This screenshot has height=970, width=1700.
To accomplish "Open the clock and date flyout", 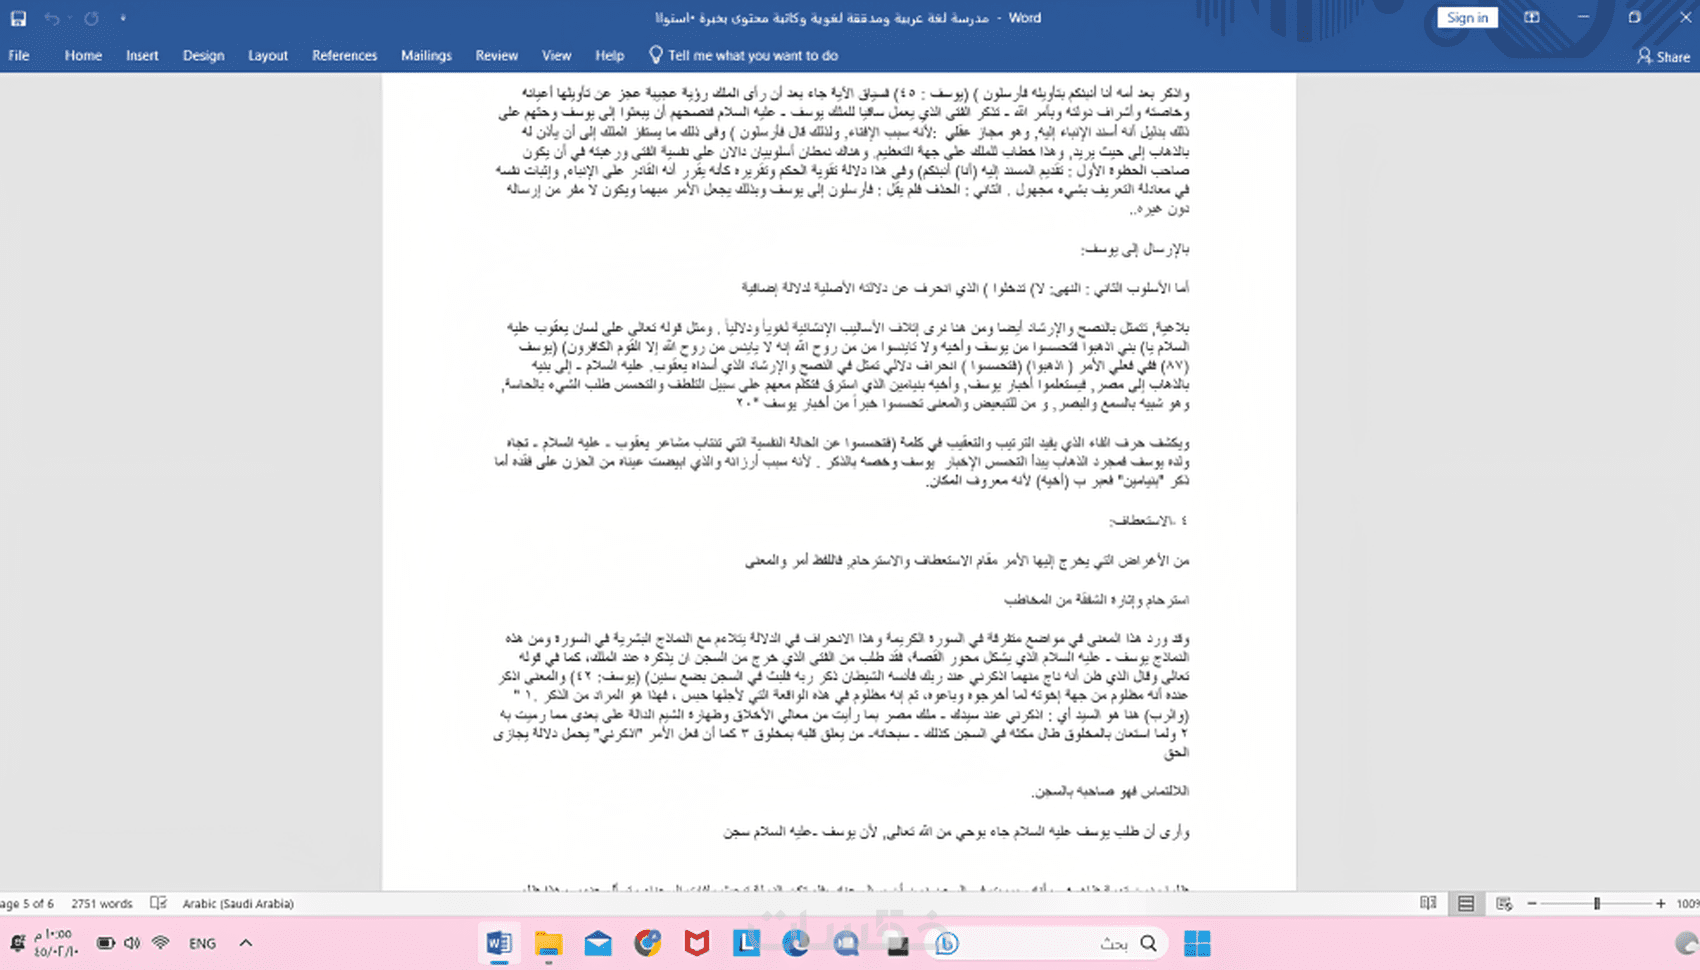I will (55, 943).
